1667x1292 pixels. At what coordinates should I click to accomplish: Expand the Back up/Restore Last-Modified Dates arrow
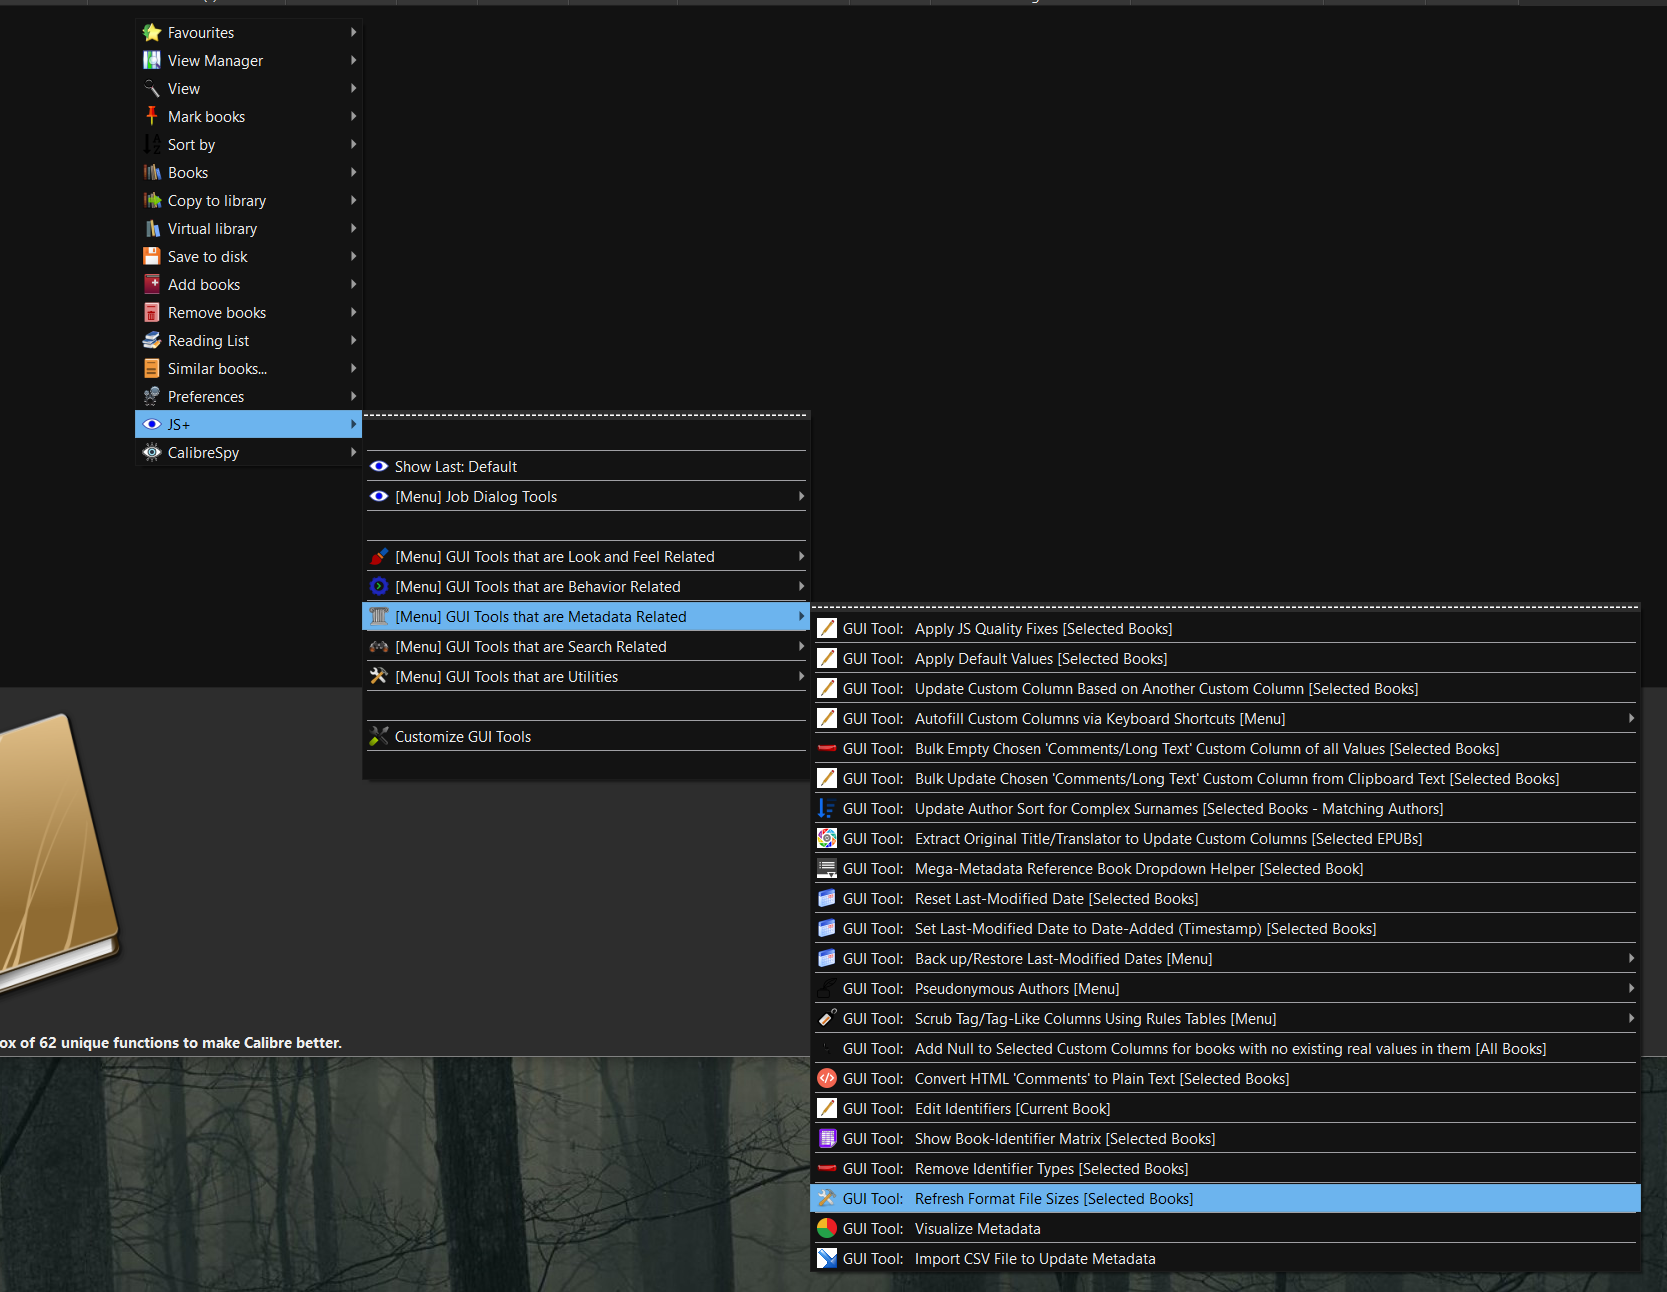click(1631, 959)
